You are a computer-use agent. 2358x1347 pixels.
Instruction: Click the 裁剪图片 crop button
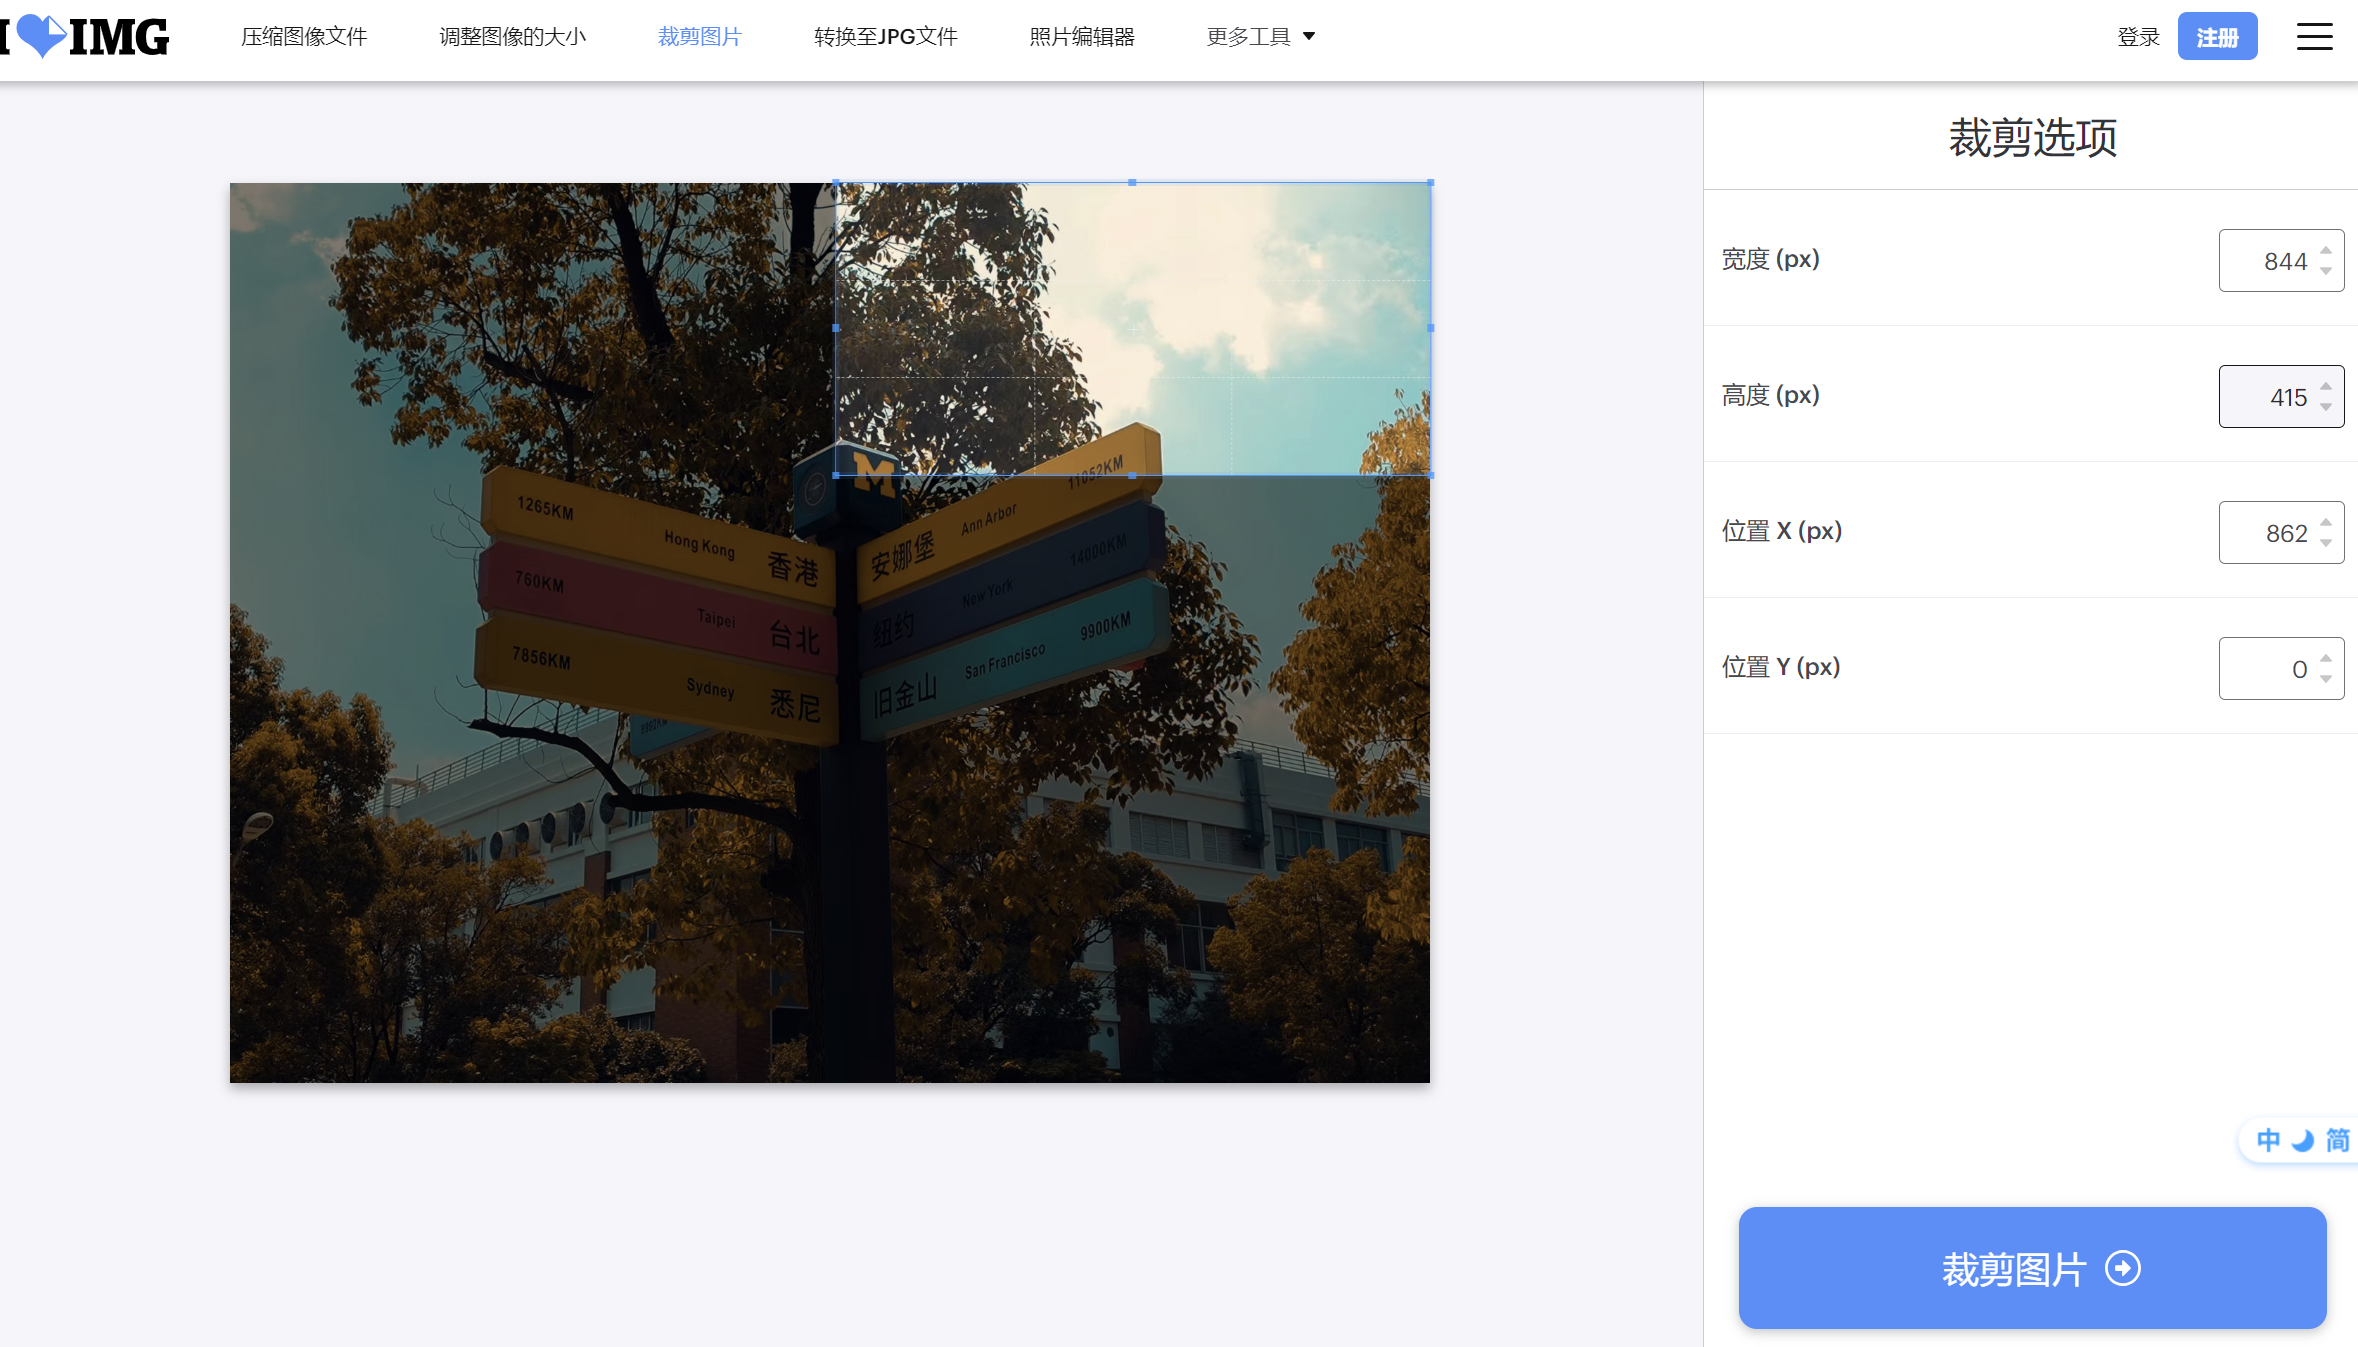pos(2032,1268)
